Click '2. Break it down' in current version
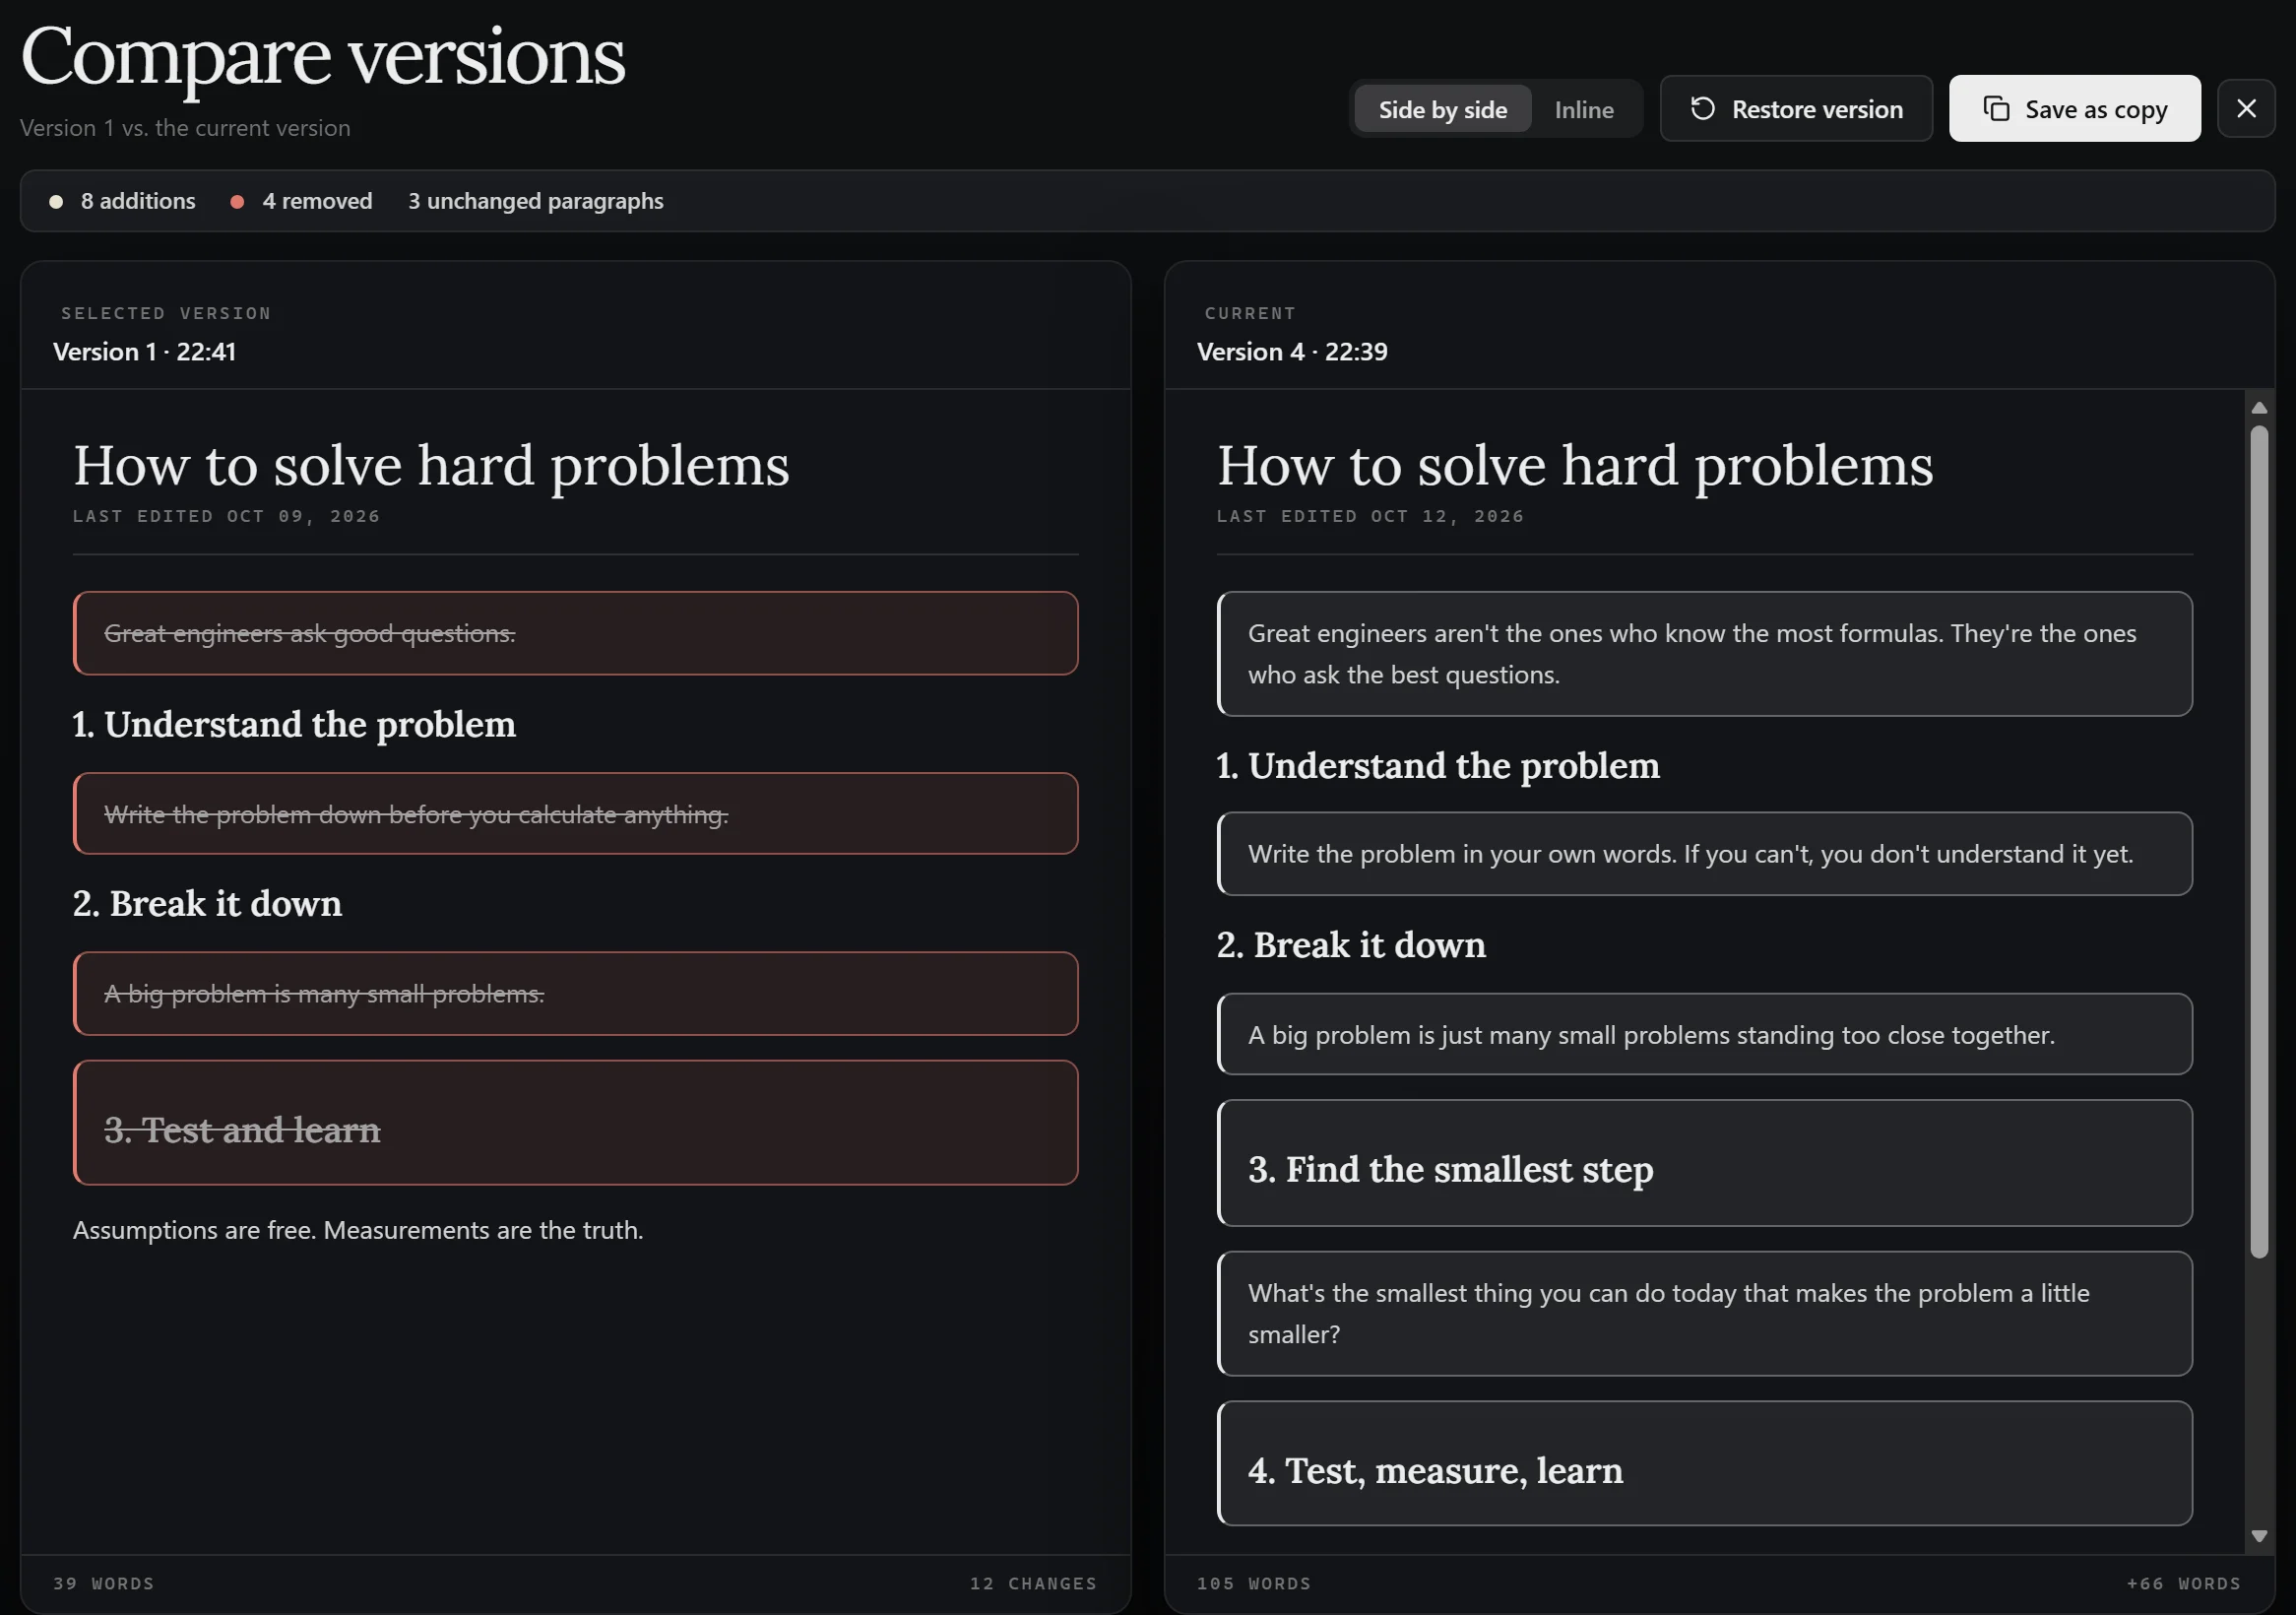The height and width of the screenshot is (1615, 2296). [1351, 945]
